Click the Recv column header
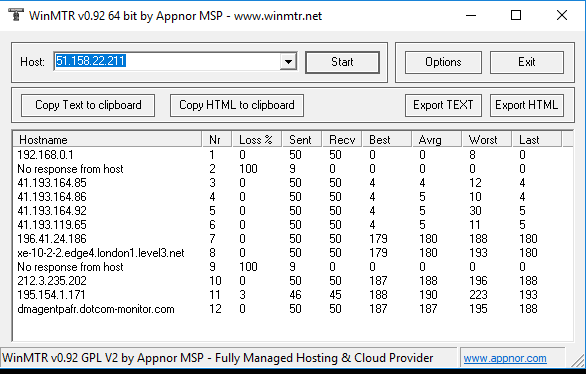 (342, 140)
